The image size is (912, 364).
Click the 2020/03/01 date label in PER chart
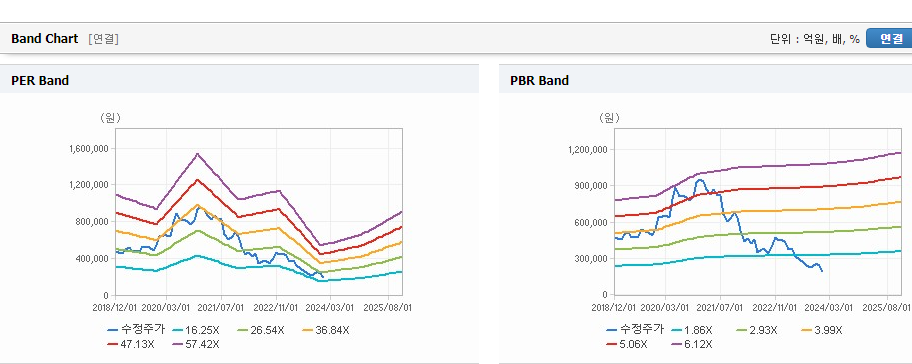tap(166, 307)
